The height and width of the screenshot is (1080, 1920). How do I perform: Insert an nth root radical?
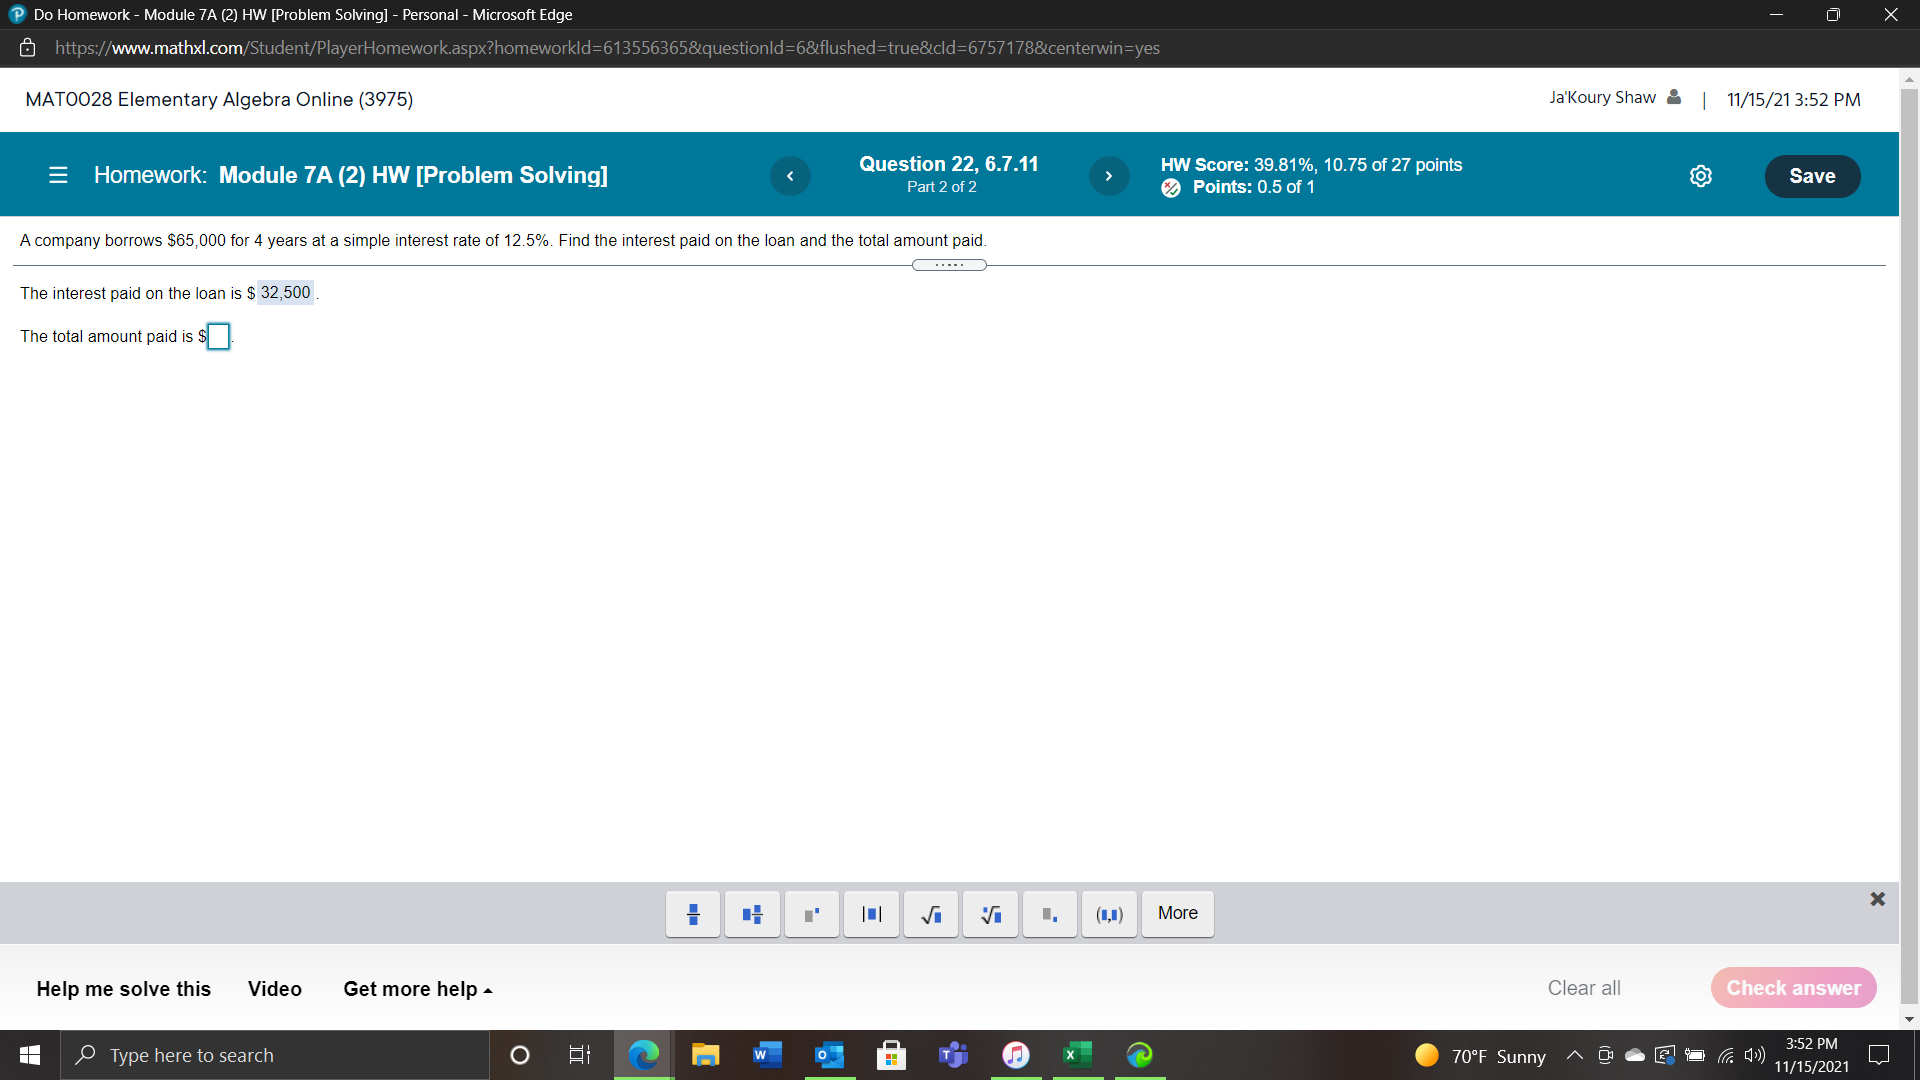[x=989, y=914]
